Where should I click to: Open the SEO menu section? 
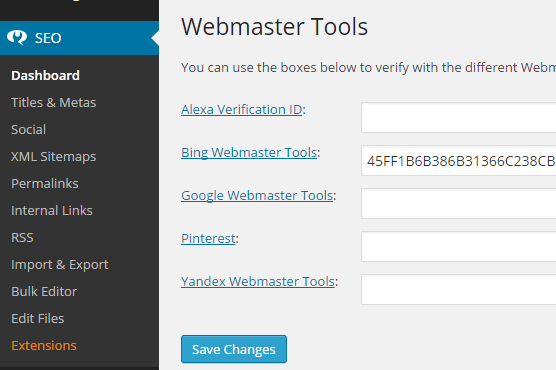(x=79, y=38)
